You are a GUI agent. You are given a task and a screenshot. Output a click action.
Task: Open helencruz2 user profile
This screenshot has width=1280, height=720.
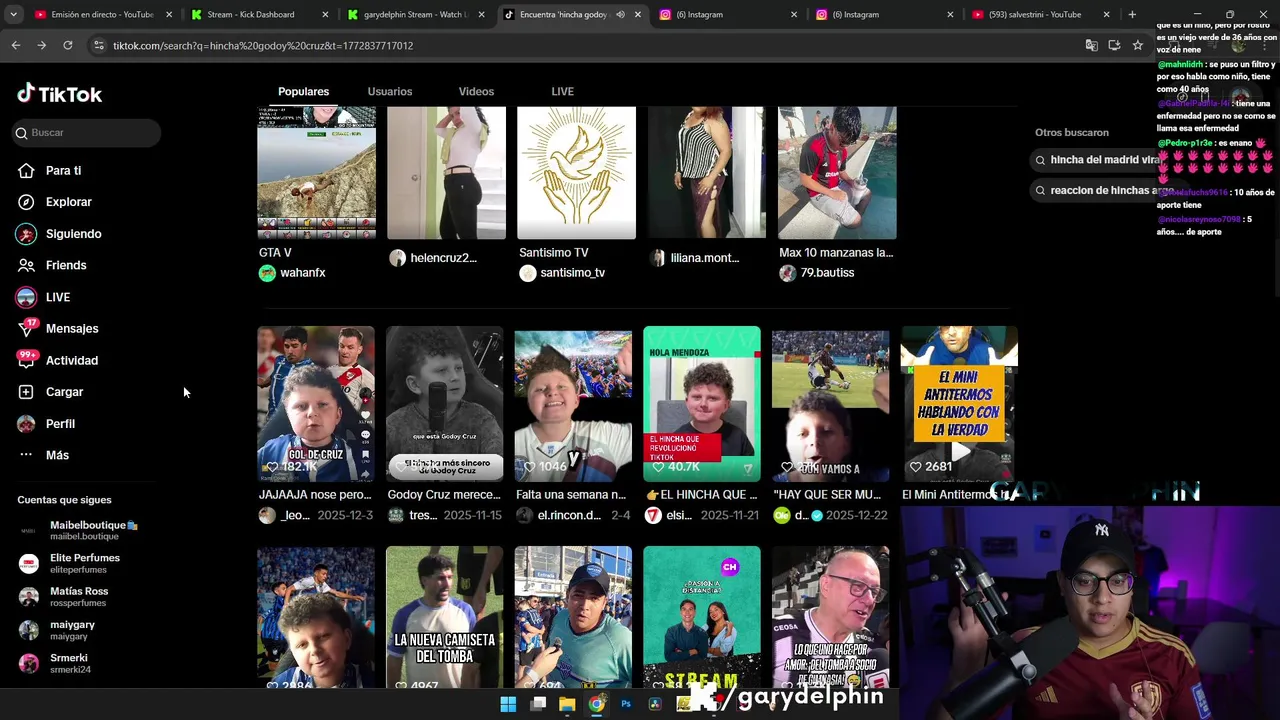(433, 258)
